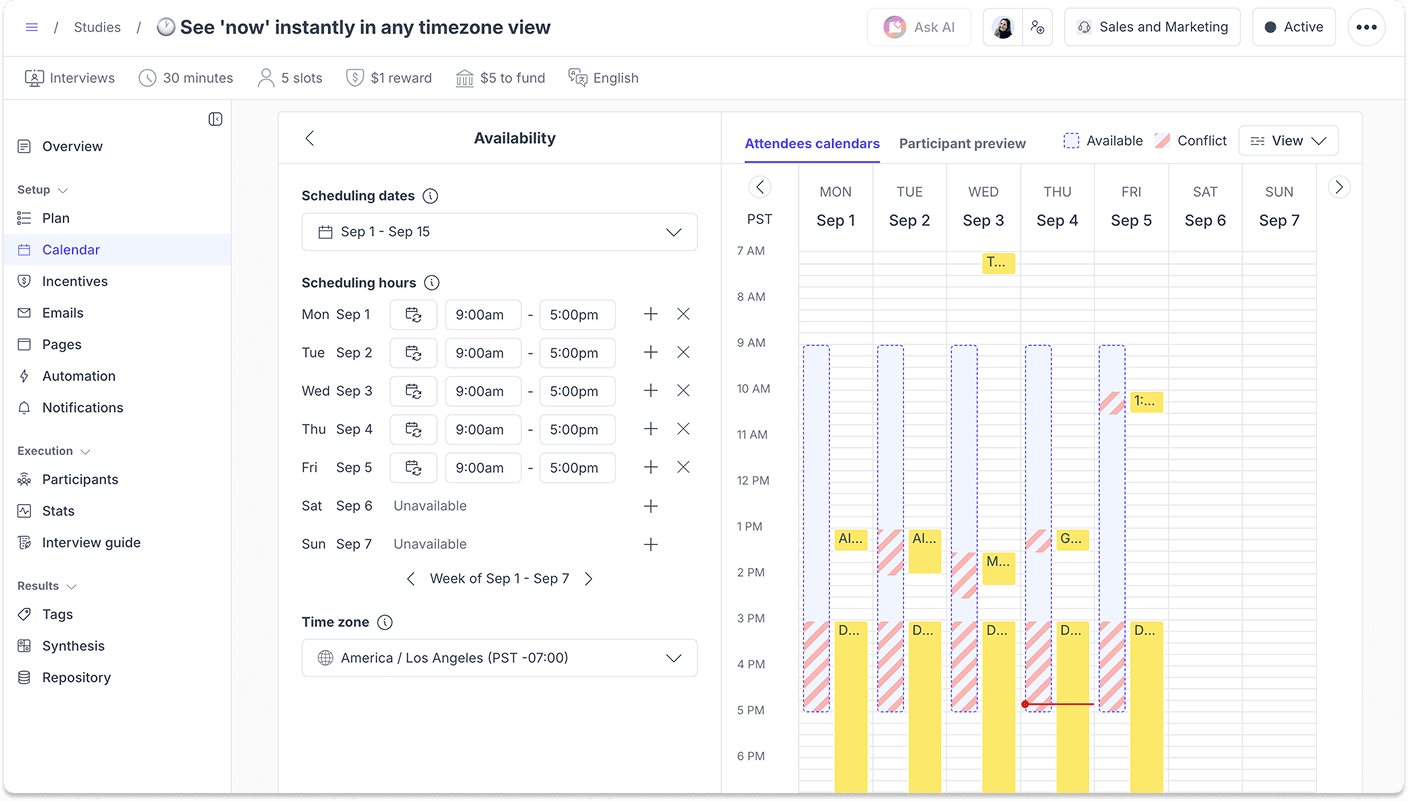Open the Sales and Marketing workspace button
The image size is (1408, 801).
pos(1152,27)
